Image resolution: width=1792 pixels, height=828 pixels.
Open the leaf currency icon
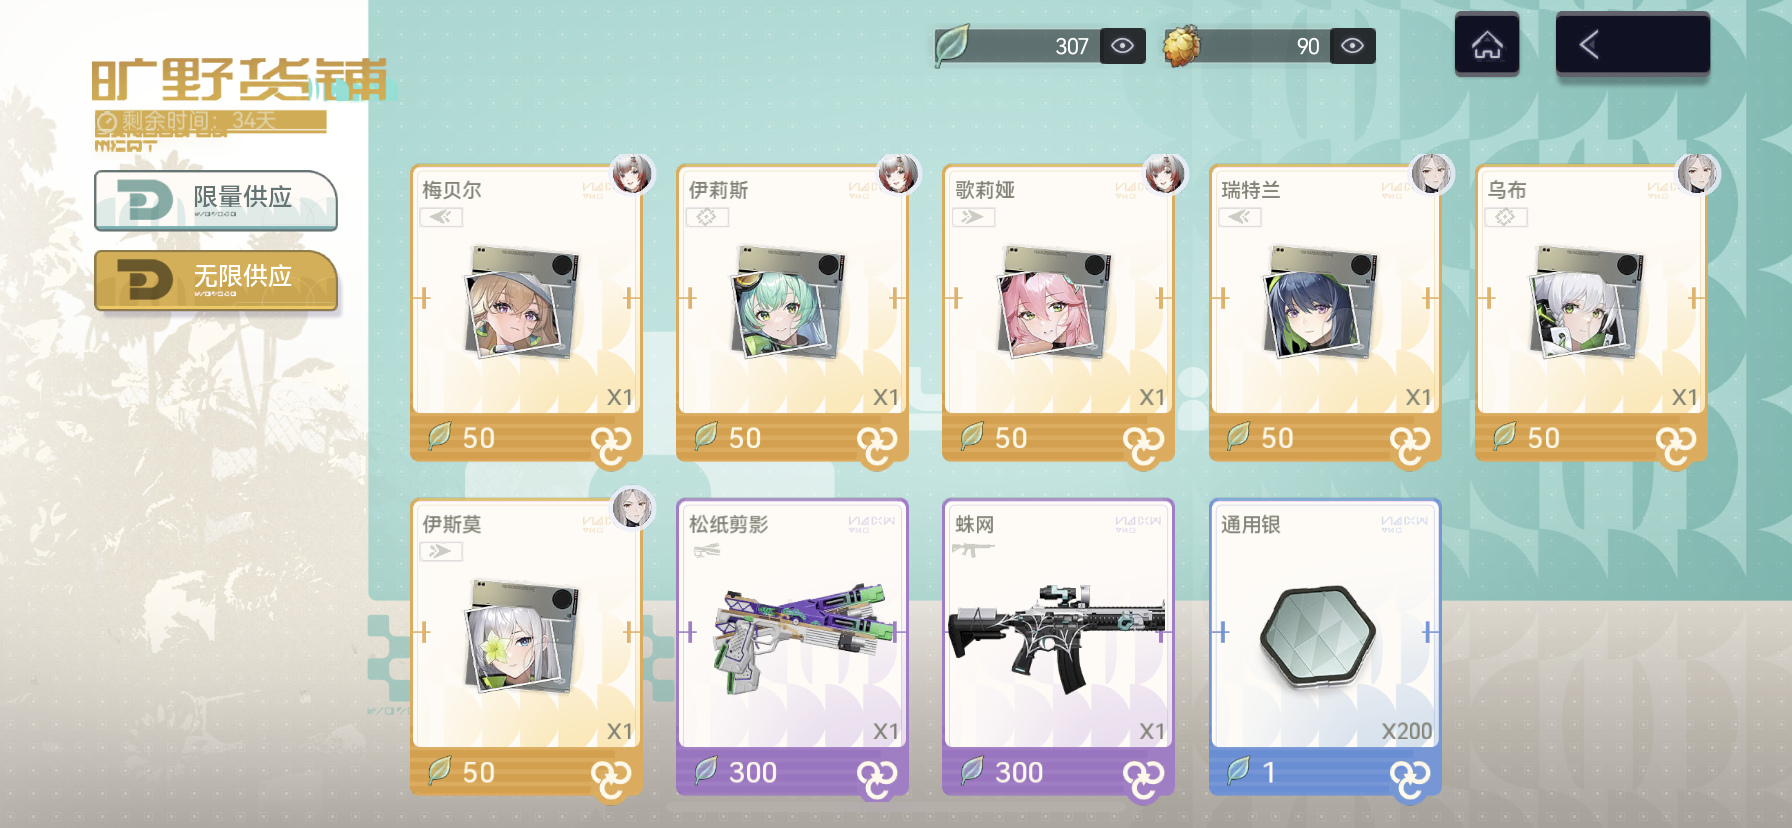pos(953,45)
